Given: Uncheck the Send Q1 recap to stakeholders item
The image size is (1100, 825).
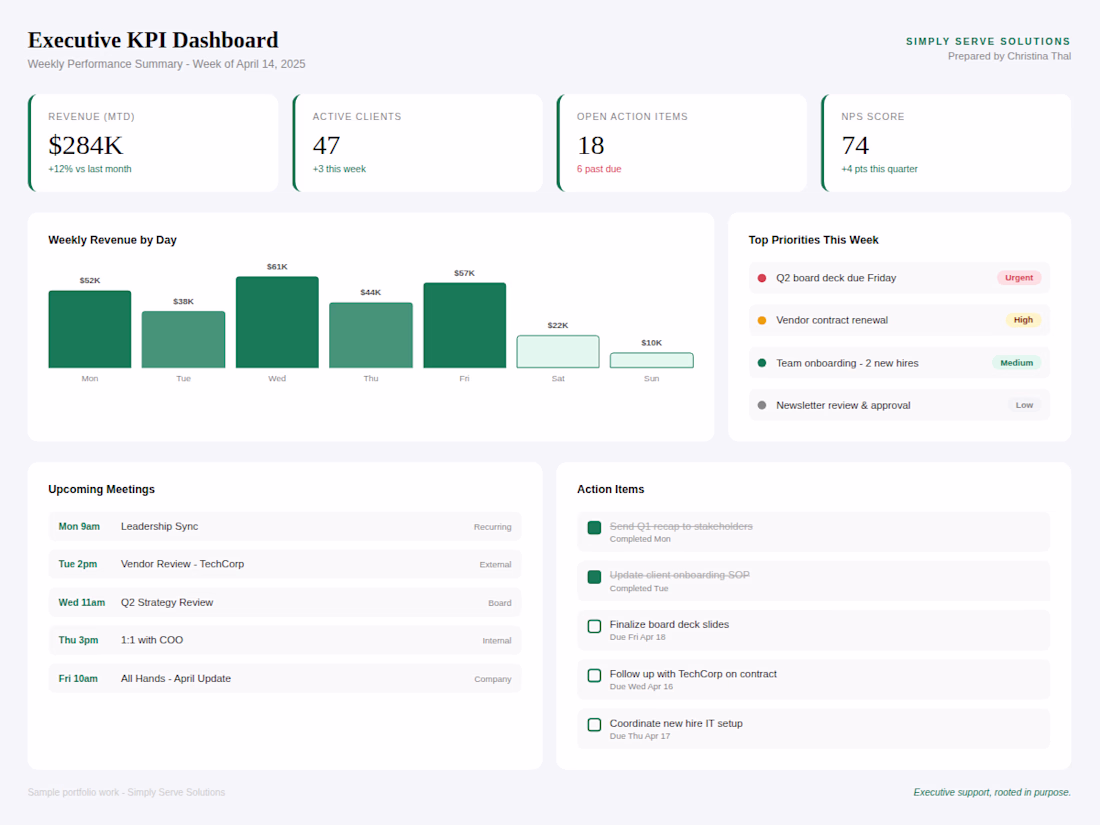Looking at the screenshot, I should coord(594,527).
